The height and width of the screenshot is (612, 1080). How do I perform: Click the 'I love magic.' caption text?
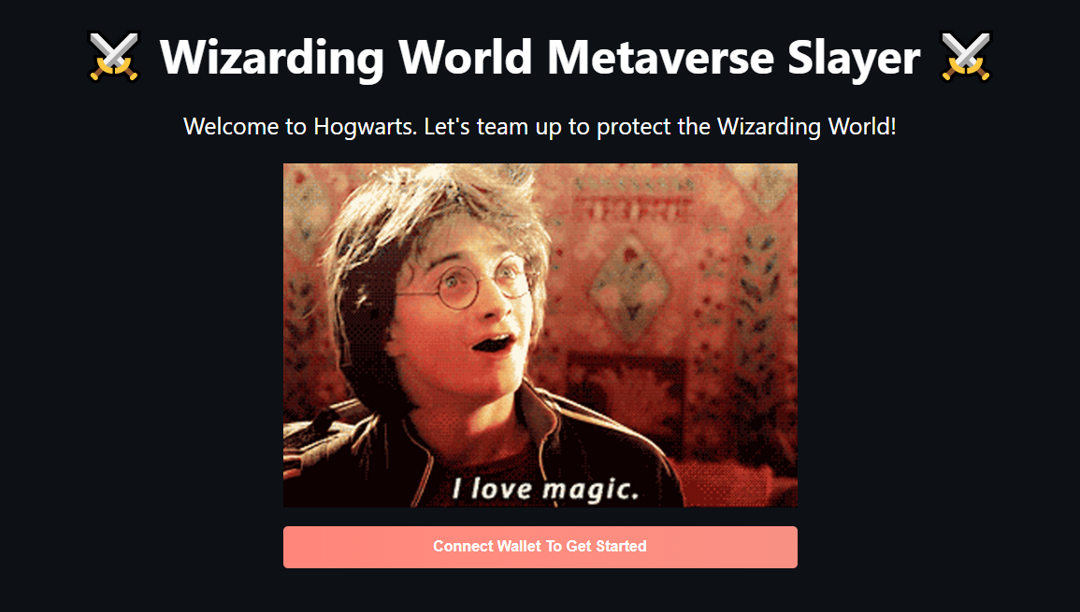tap(546, 489)
